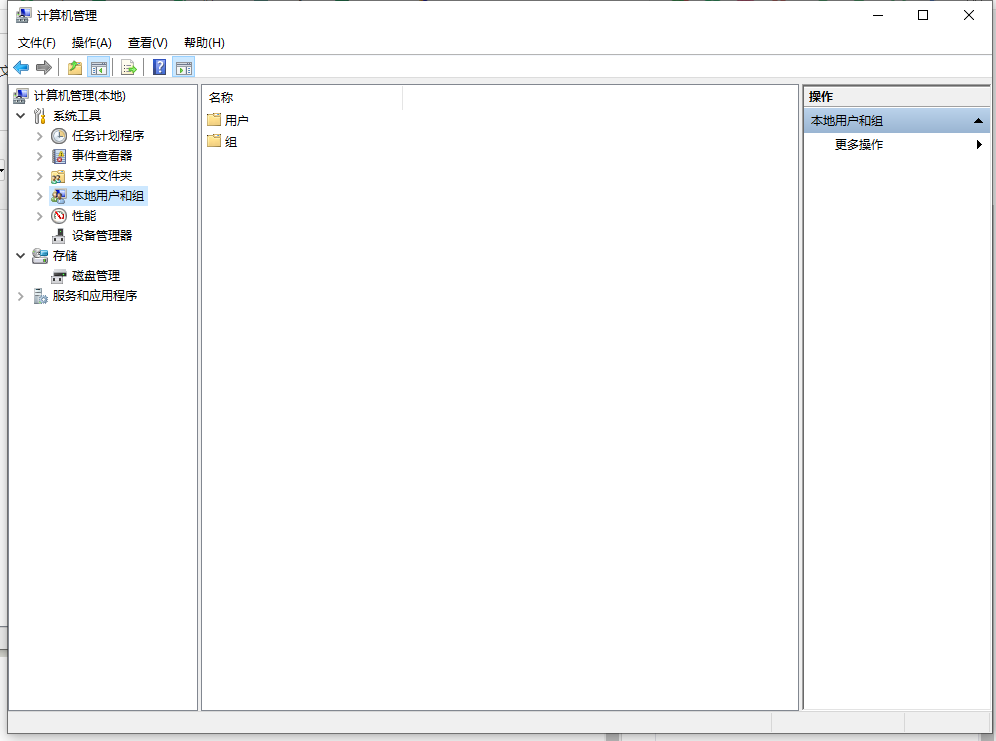Select the 组 folder in the list

[x=230, y=142]
